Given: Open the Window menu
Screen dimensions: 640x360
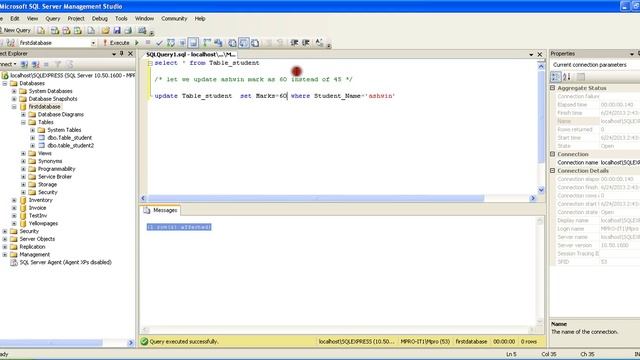Looking at the screenshot, I should pyautogui.click(x=144, y=19).
